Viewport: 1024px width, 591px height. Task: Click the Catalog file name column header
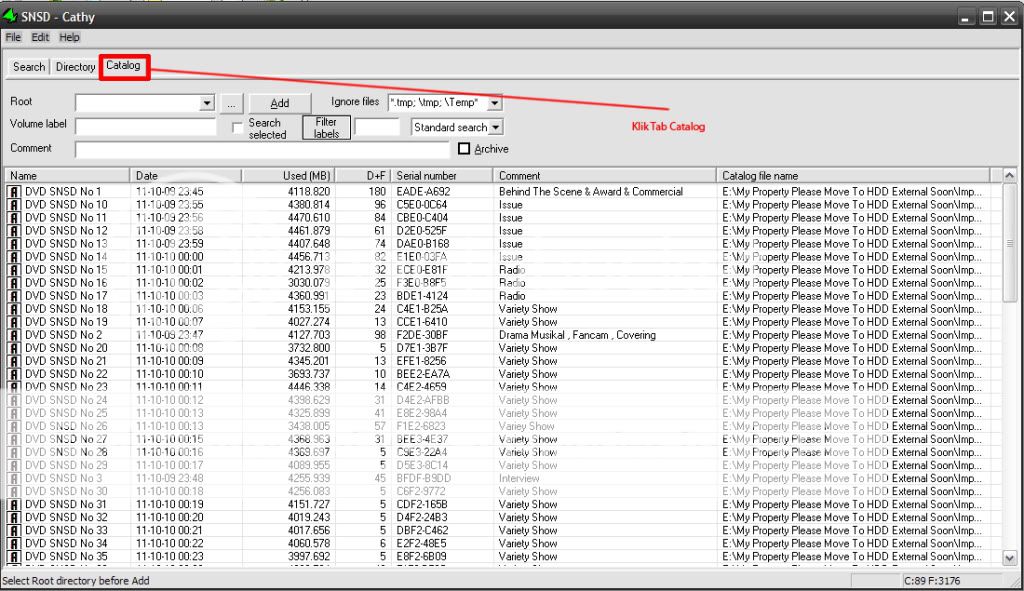[854, 176]
